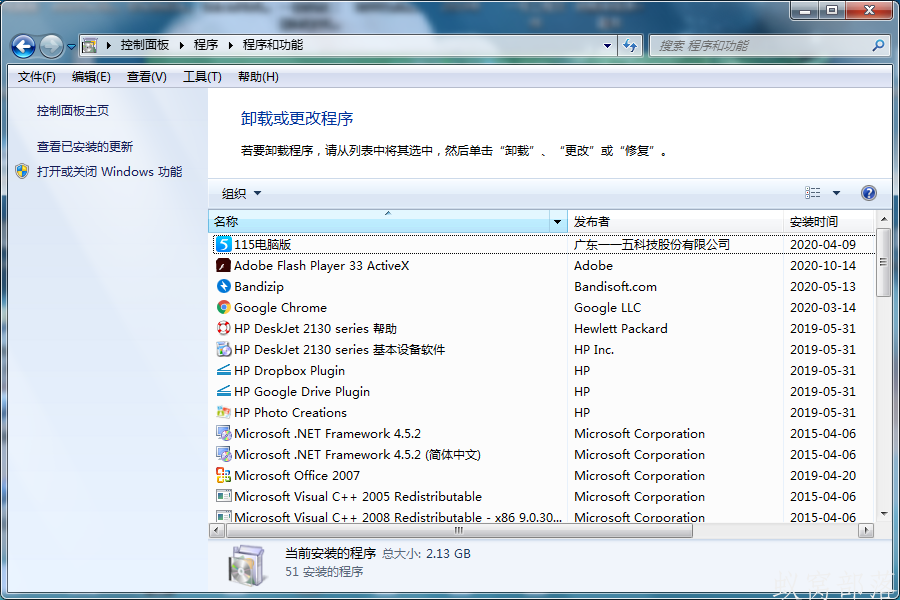Click the publisher text HP Inc.
900x600 pixels.
[x=594, y=350]
